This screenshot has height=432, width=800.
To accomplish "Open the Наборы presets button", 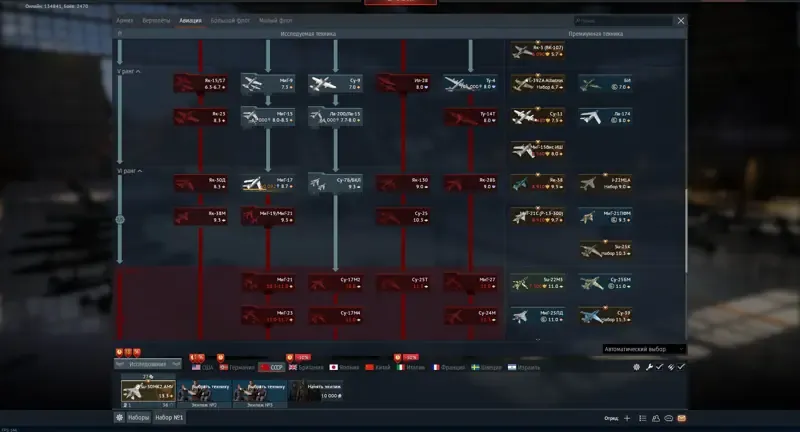I will point(138,417).
